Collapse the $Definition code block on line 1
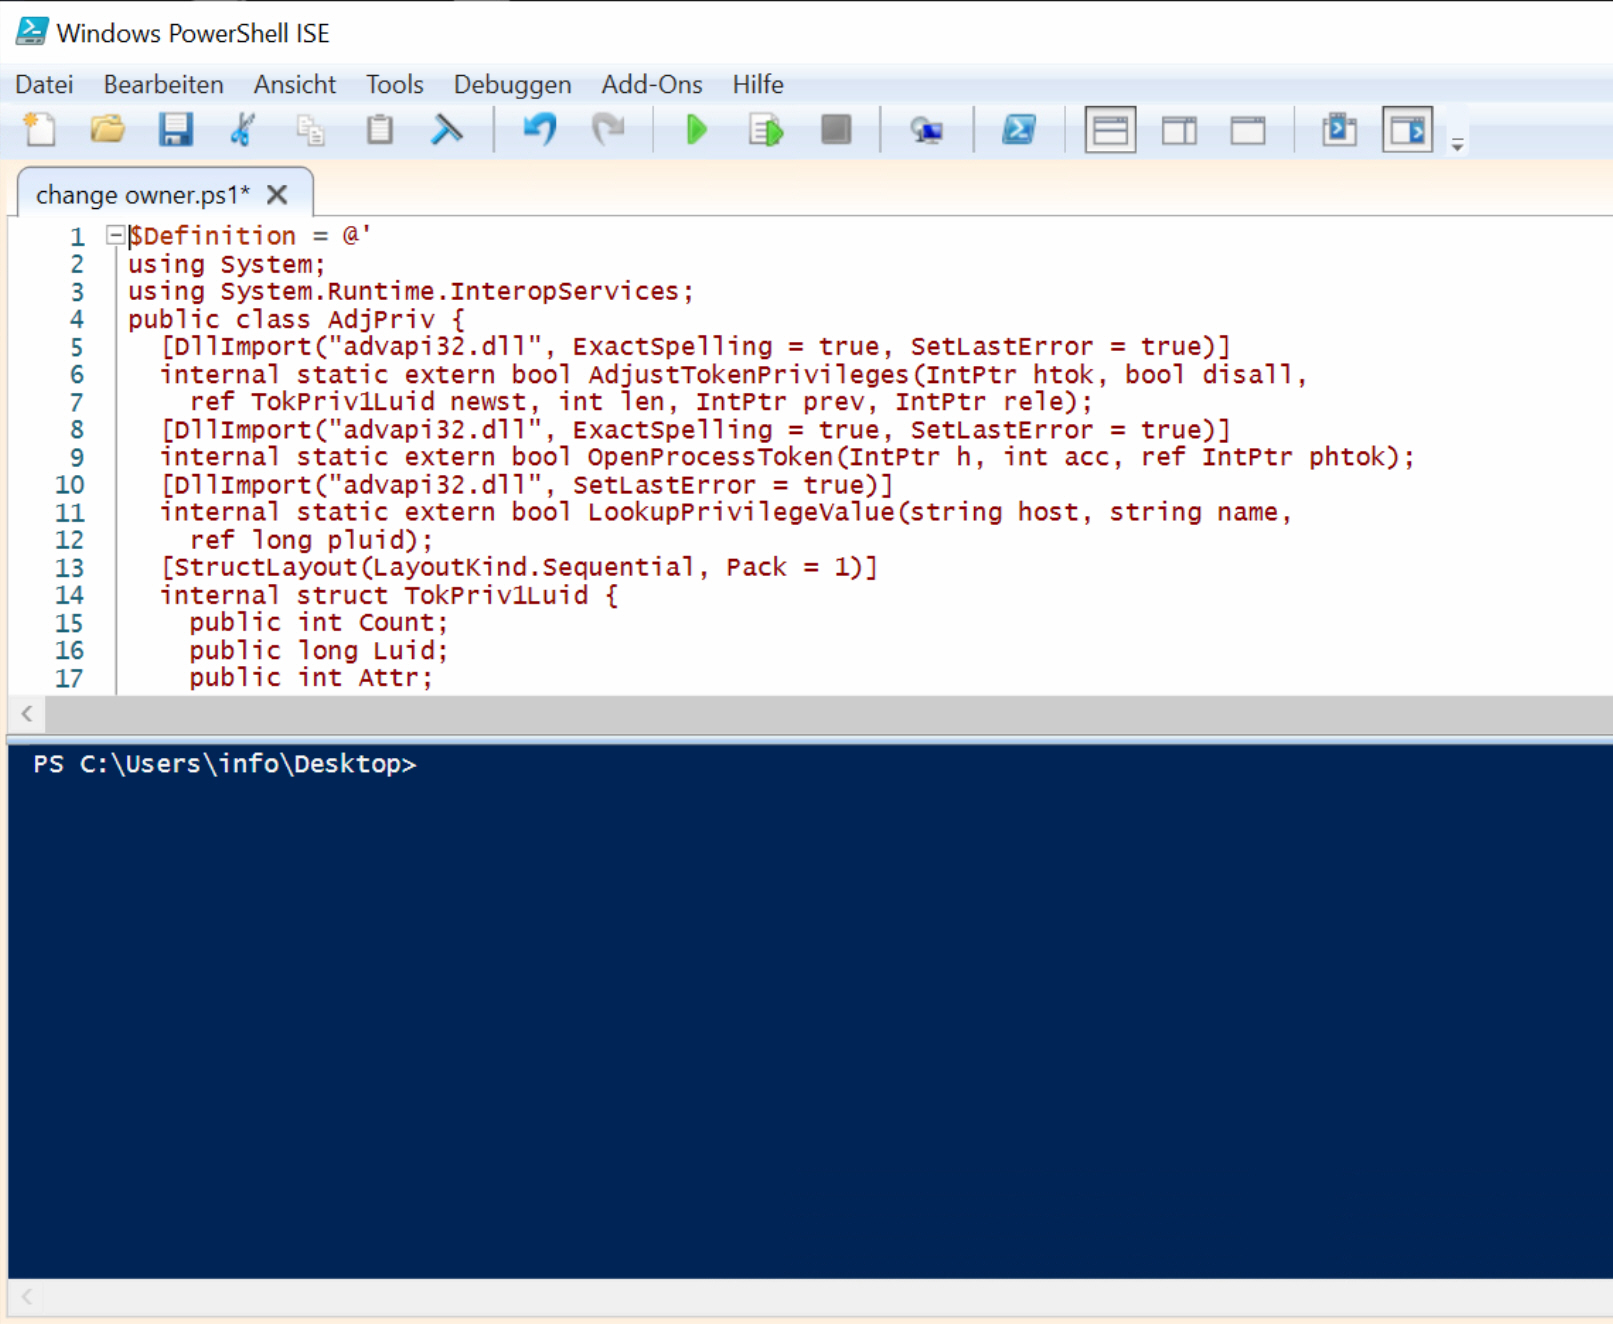This screenshot has width=1613, height=1324. click(x=116, y=235)
